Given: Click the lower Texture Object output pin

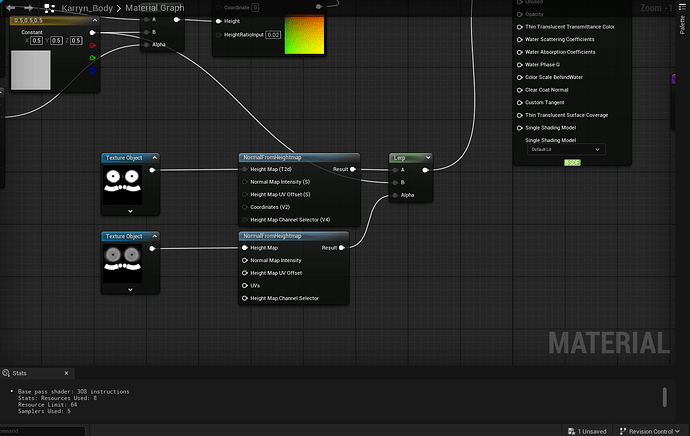Looking at the screenshot, I should pyautogui.click(x=152, y=249).
